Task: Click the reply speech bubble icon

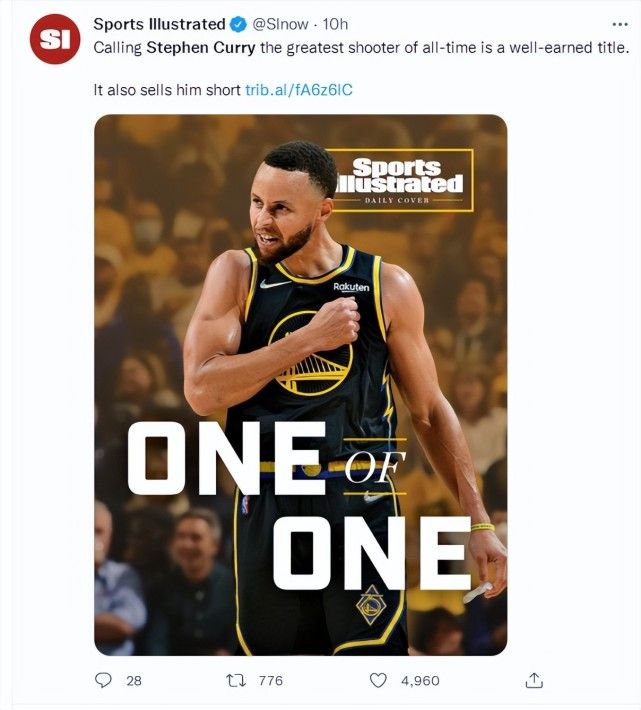Action: pos(103,680)
